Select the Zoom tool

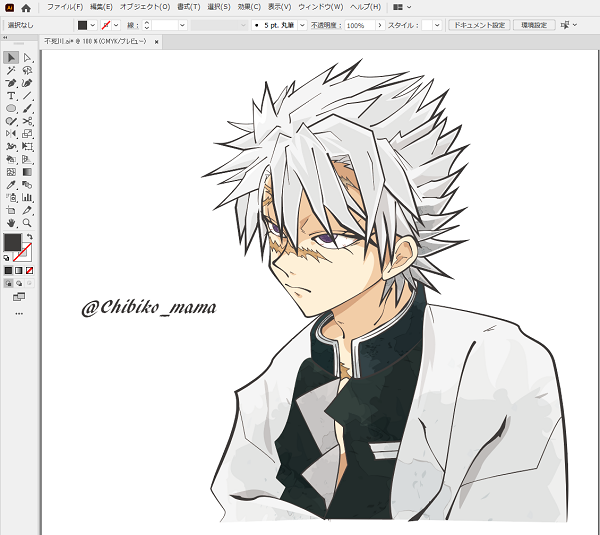[x=27, y=223]
